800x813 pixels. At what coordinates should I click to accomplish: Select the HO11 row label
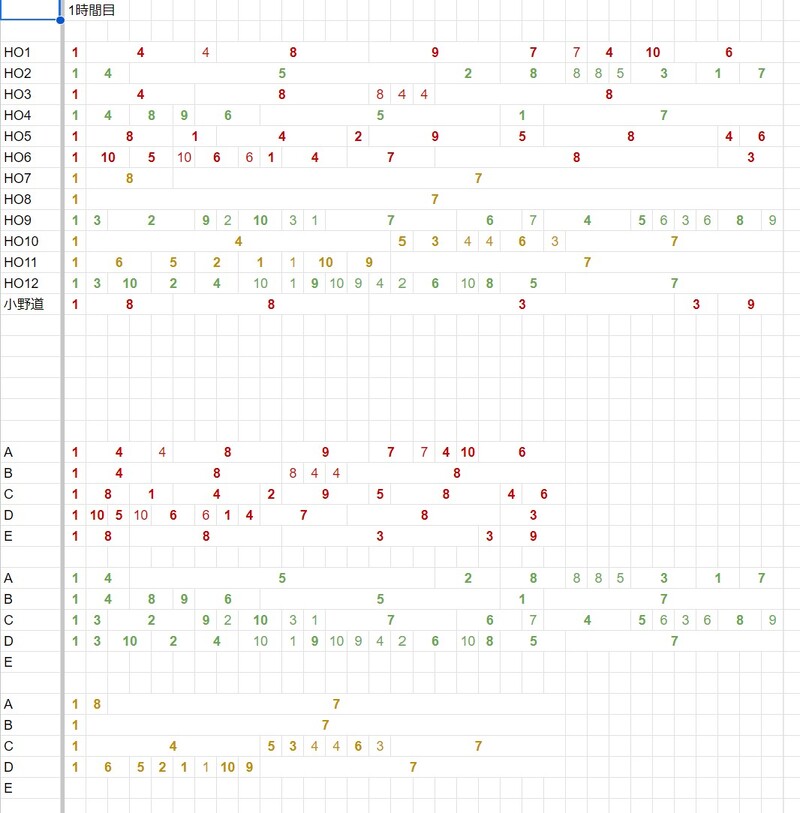[20, 262]
